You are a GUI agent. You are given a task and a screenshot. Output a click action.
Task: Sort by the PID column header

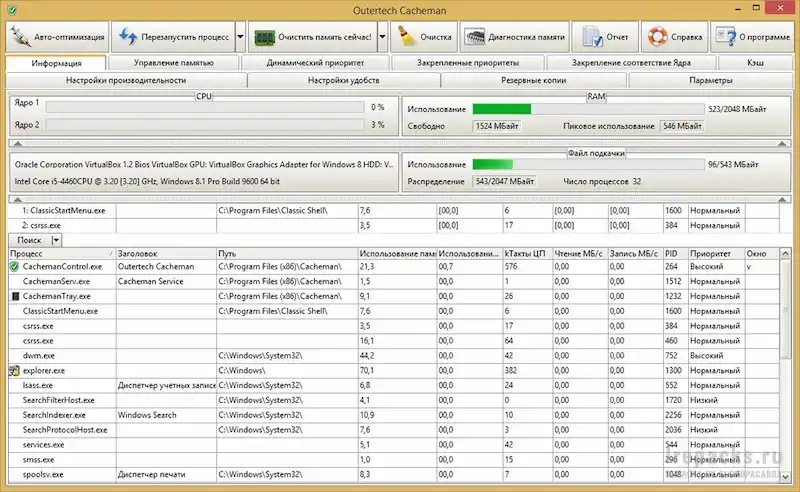tap(676, 254)
